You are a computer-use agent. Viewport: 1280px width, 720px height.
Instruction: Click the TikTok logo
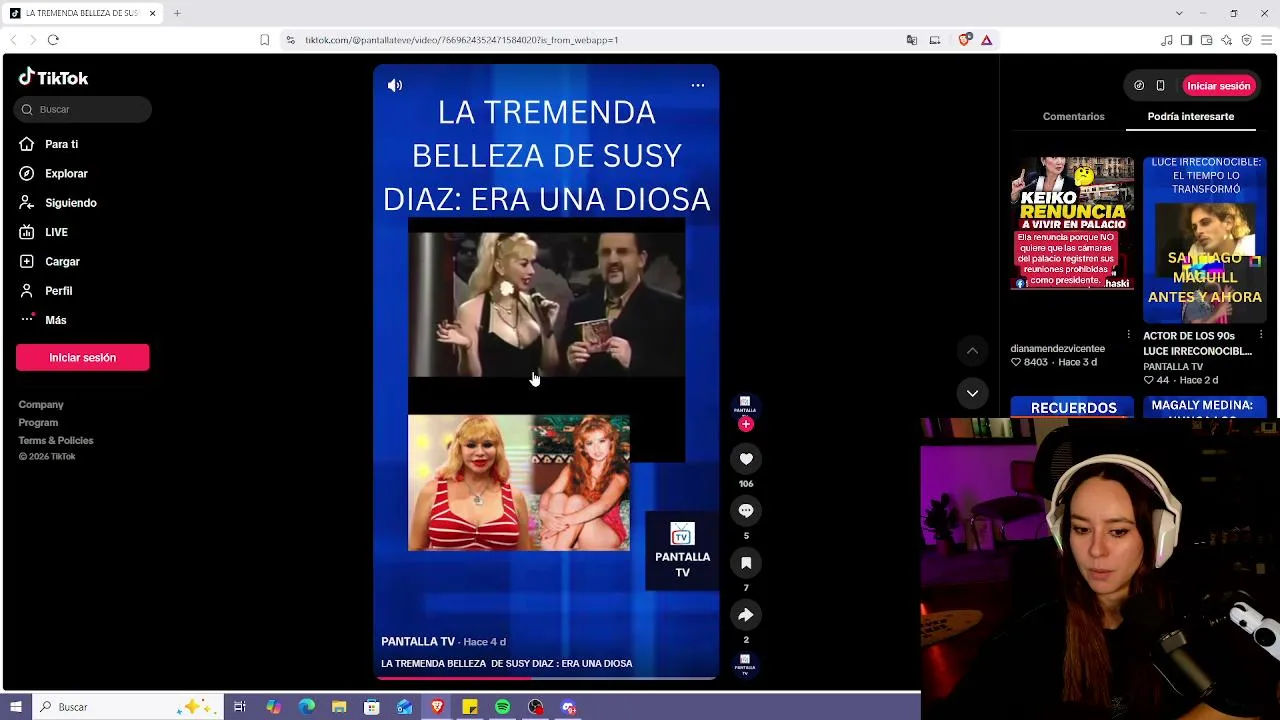pyautogui.click(x=54, y=78)
